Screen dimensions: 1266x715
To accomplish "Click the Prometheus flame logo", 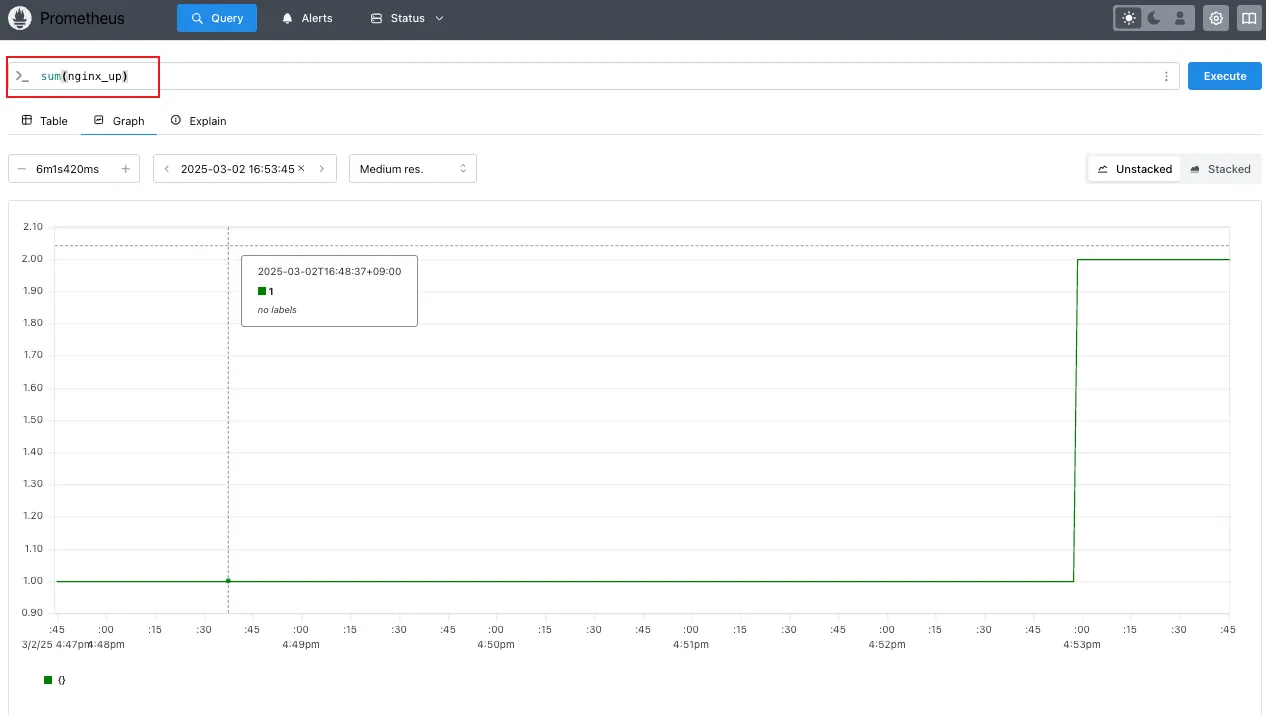I will (20, 18).
